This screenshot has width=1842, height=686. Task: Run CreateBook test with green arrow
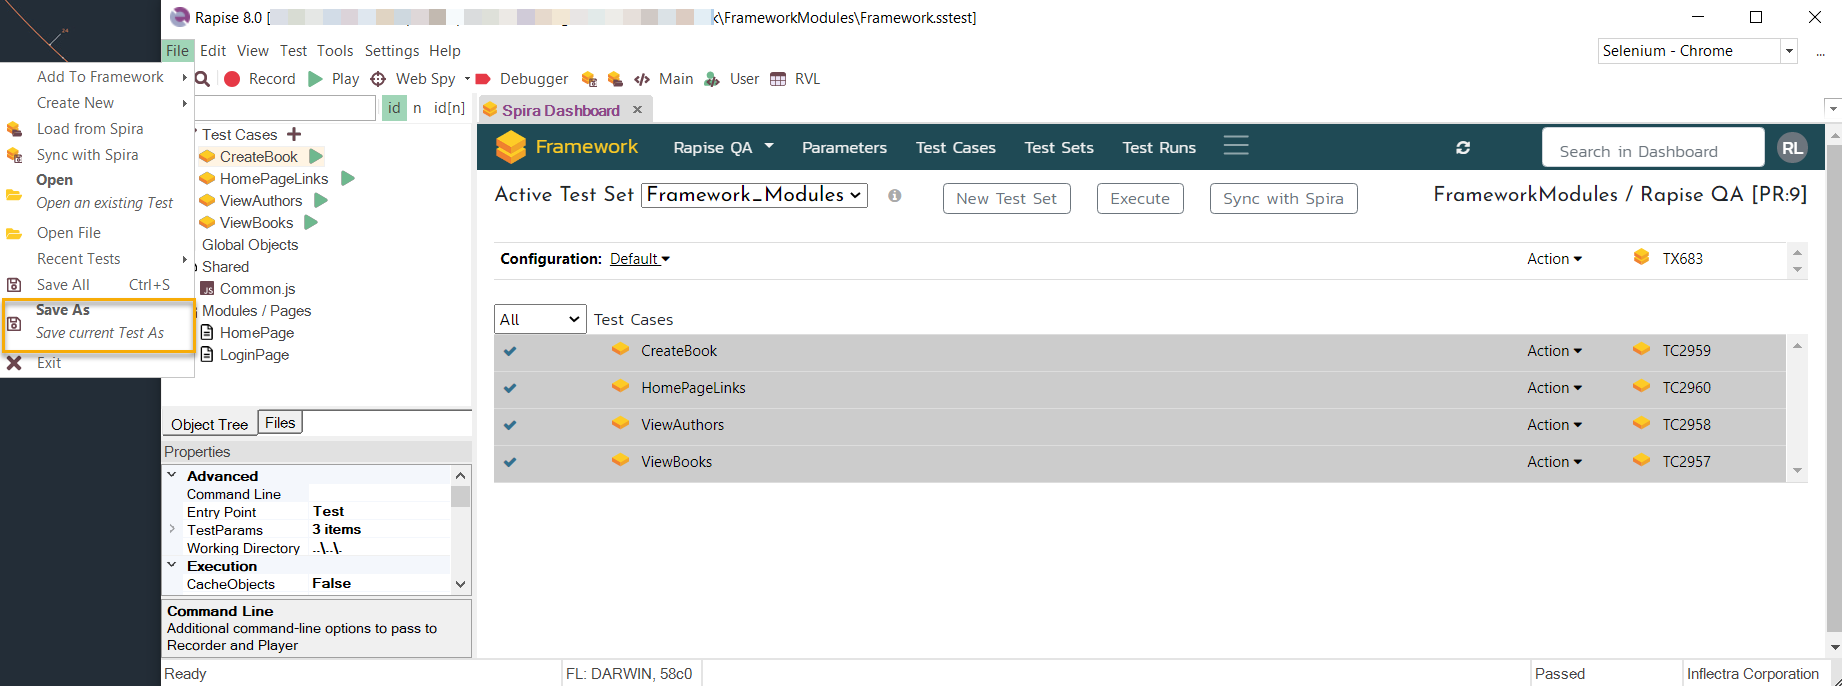coord(316,157)
